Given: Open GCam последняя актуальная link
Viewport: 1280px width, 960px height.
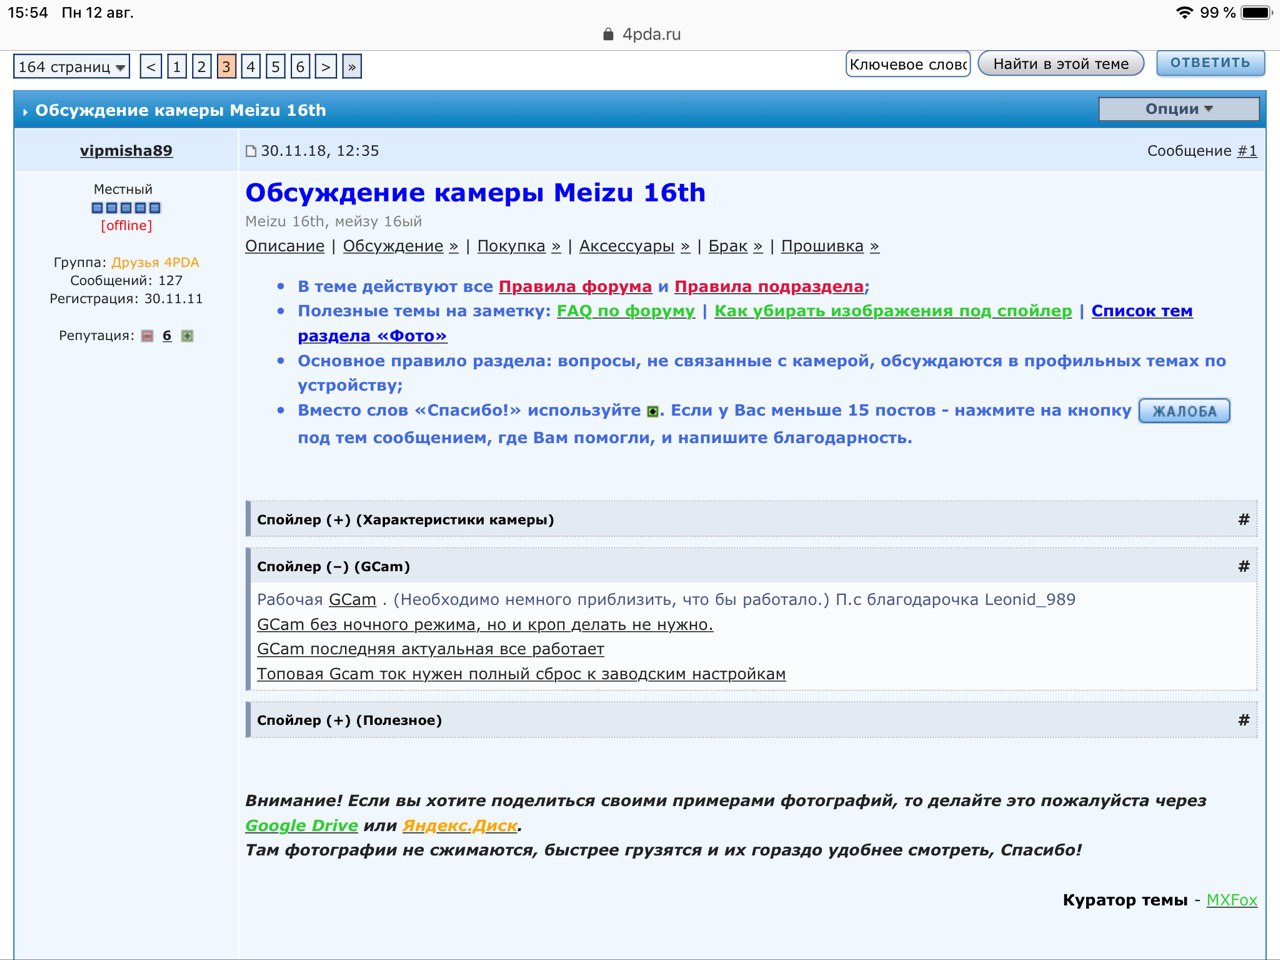Looking at the screenshot, I should [x=430, y=649].
